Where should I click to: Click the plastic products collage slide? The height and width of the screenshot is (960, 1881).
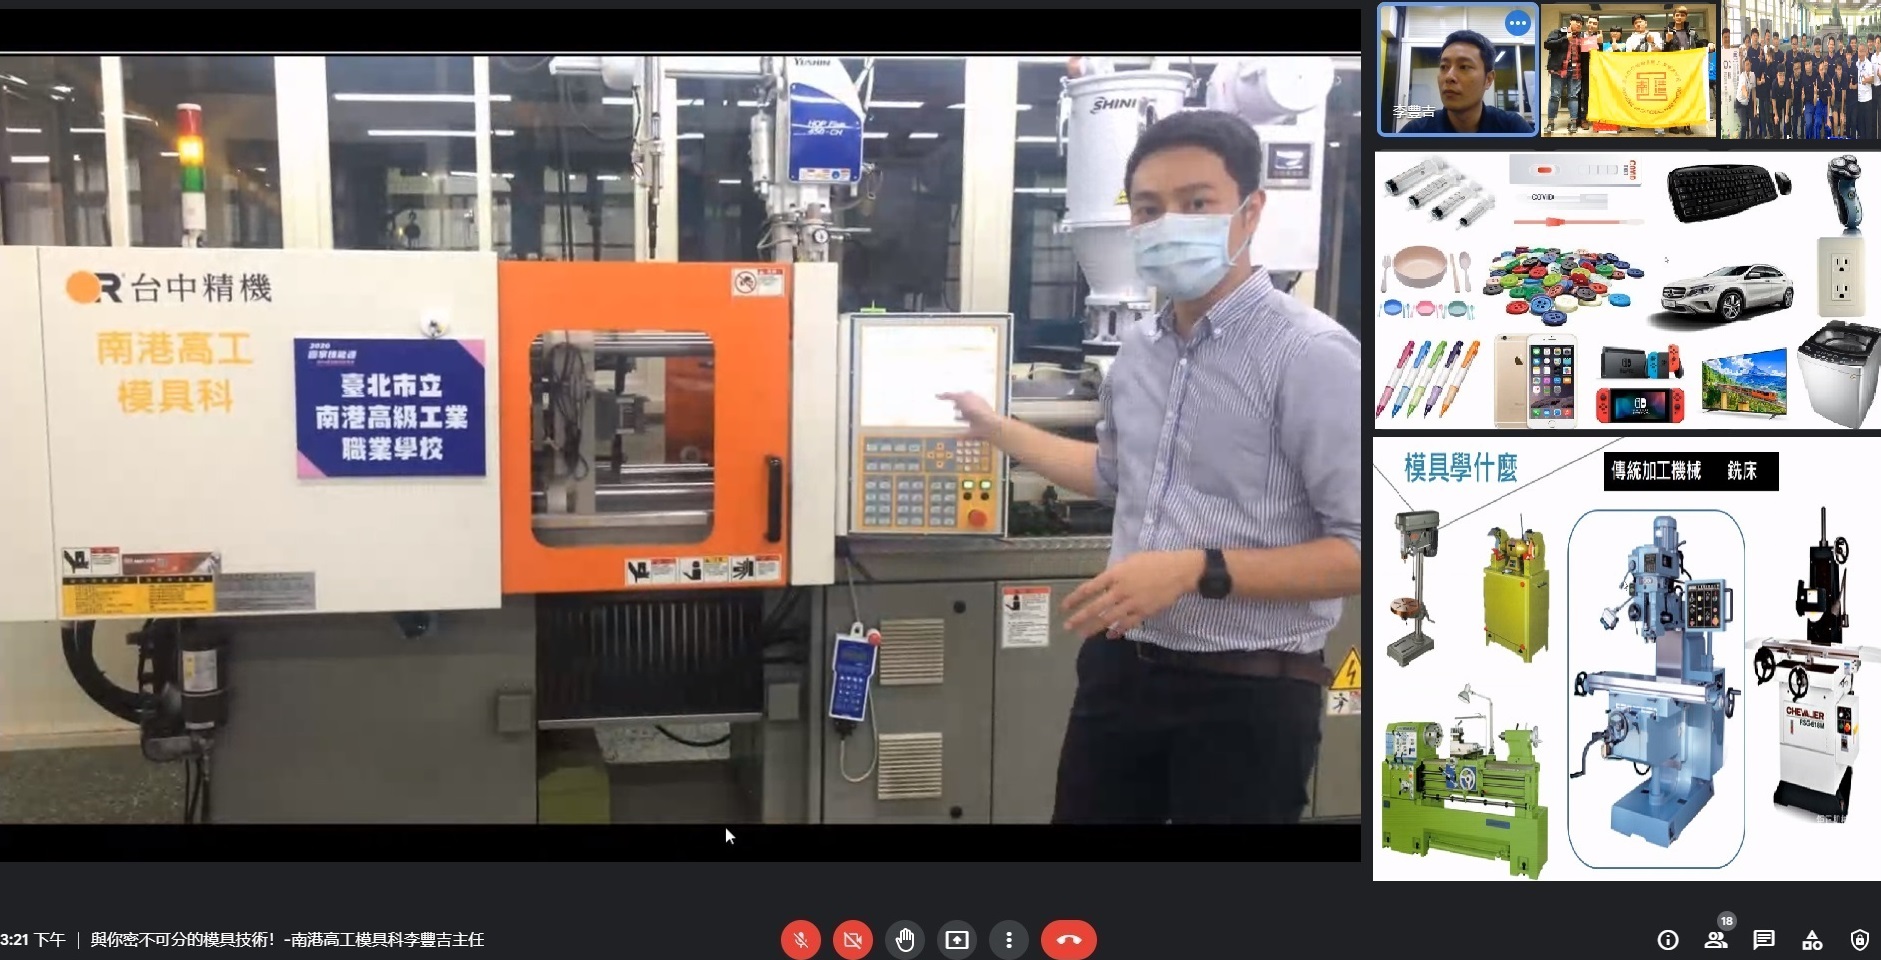point(1627,290)
